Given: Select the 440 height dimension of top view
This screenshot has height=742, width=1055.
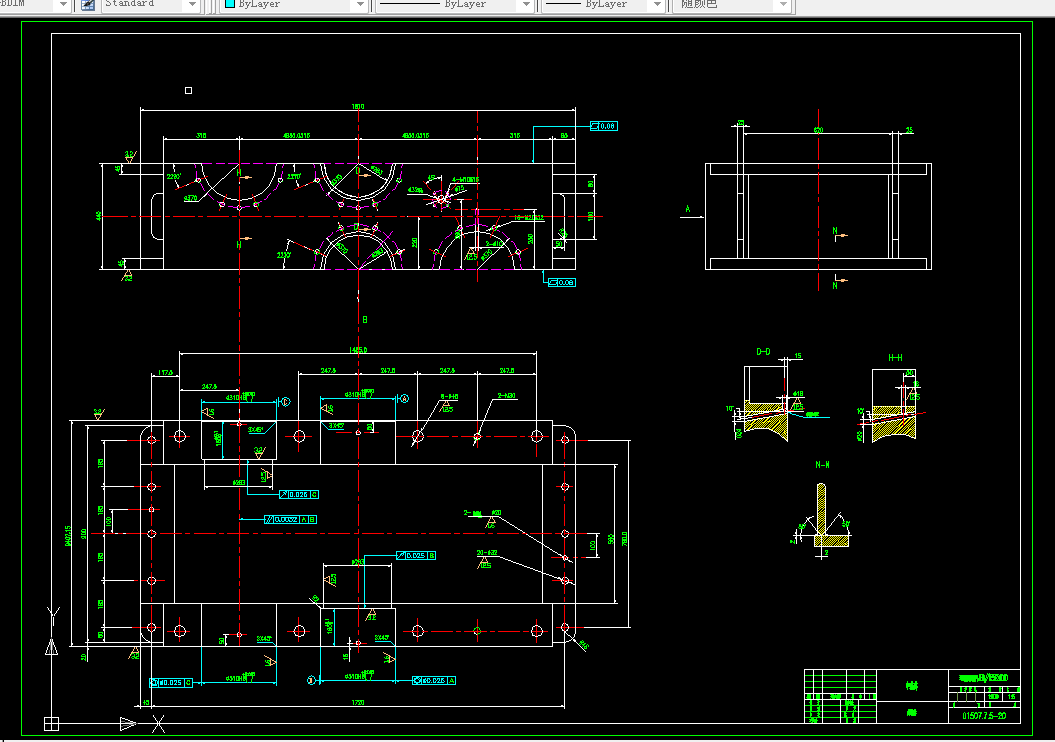Looking at the screenshot, I should (98, 216).
